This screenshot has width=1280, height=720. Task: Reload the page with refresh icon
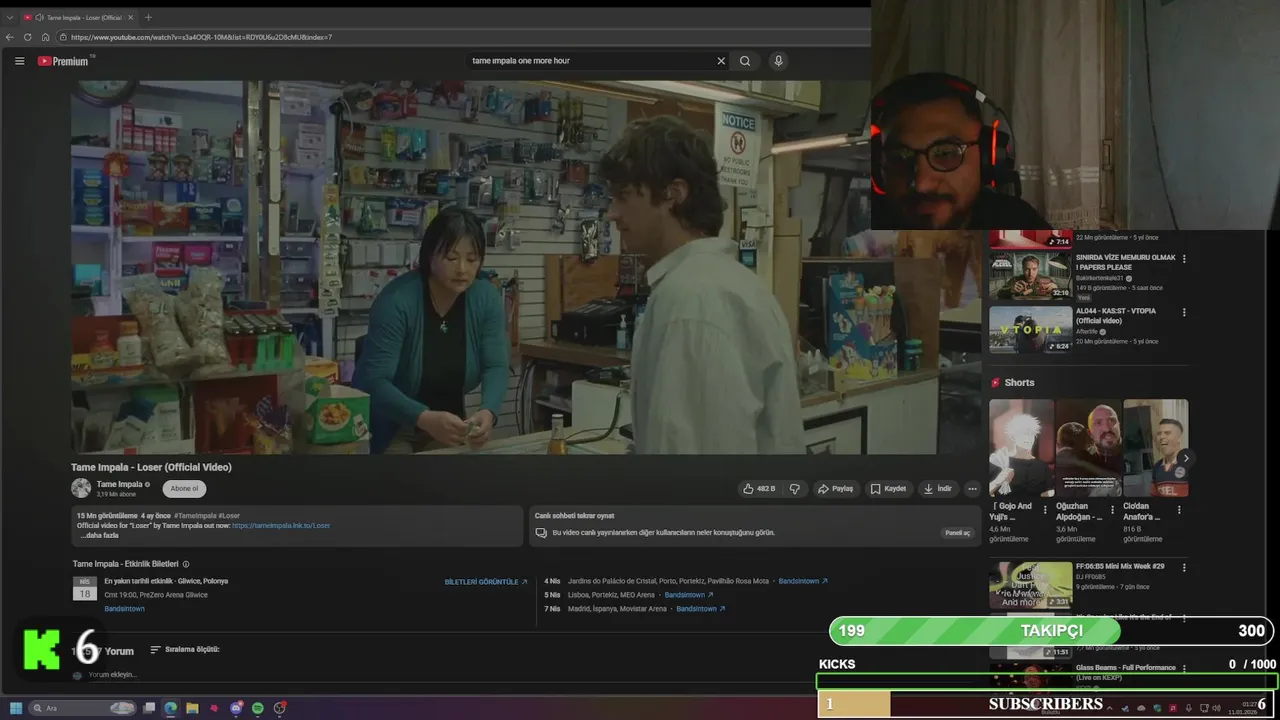point(27,37)
